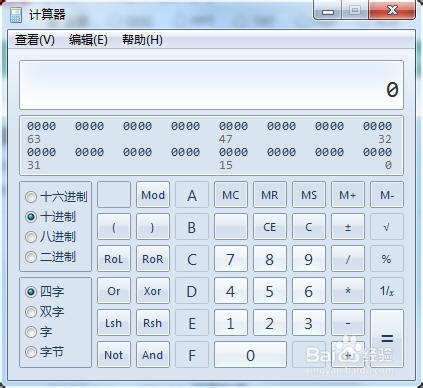423x388 pixels.
Task: Click the Not bitwise button
Action: [114, 355]
